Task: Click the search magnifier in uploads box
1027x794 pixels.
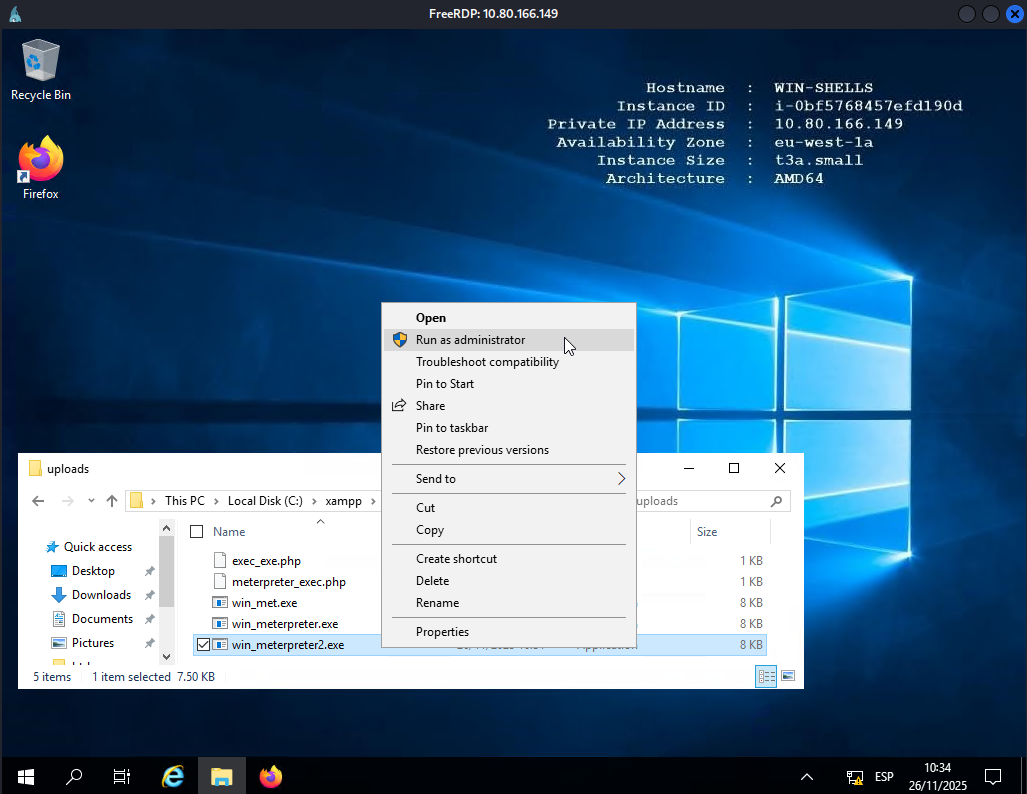Action: pos(777,501)
